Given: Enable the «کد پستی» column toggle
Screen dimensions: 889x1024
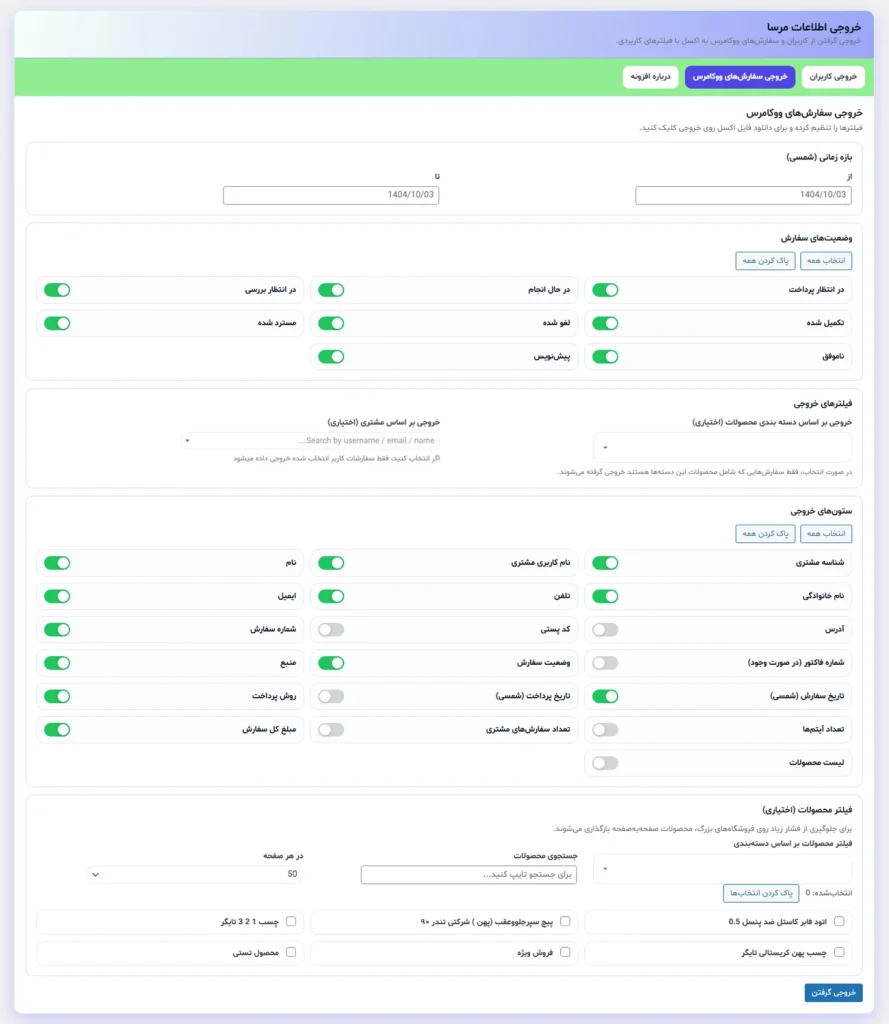Looking at the screenshot, I should point(331,629).
